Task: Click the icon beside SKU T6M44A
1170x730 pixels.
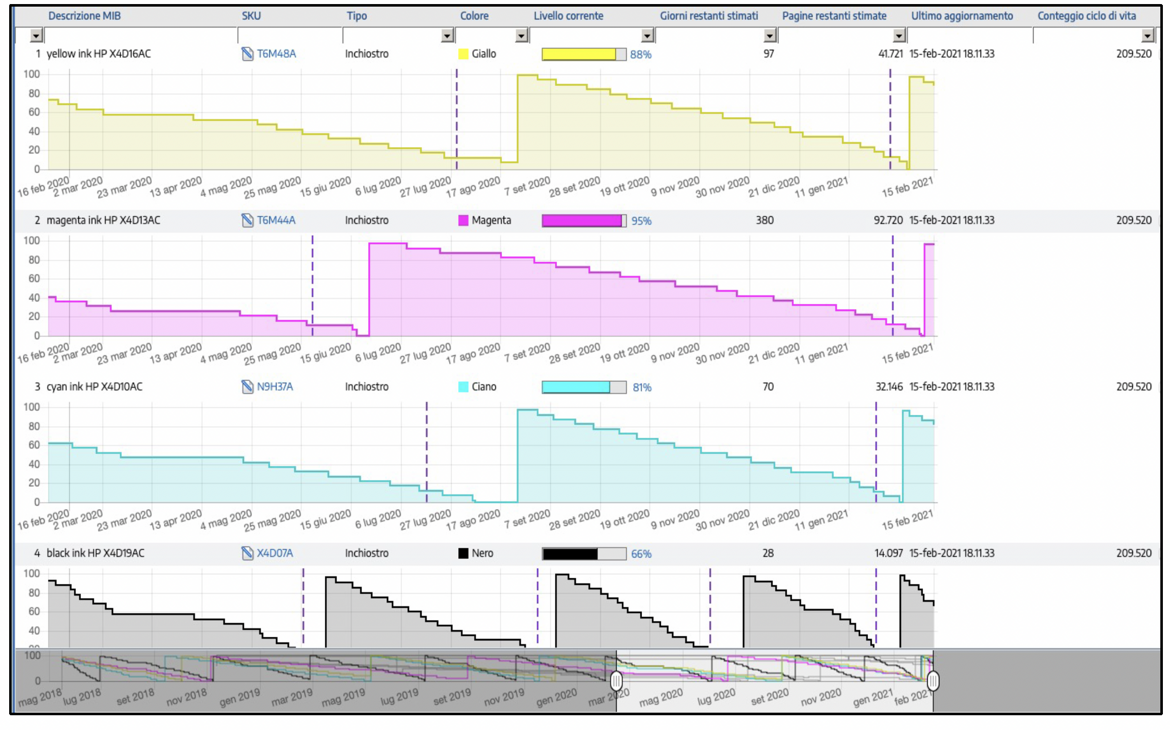Action: [248, 221]
